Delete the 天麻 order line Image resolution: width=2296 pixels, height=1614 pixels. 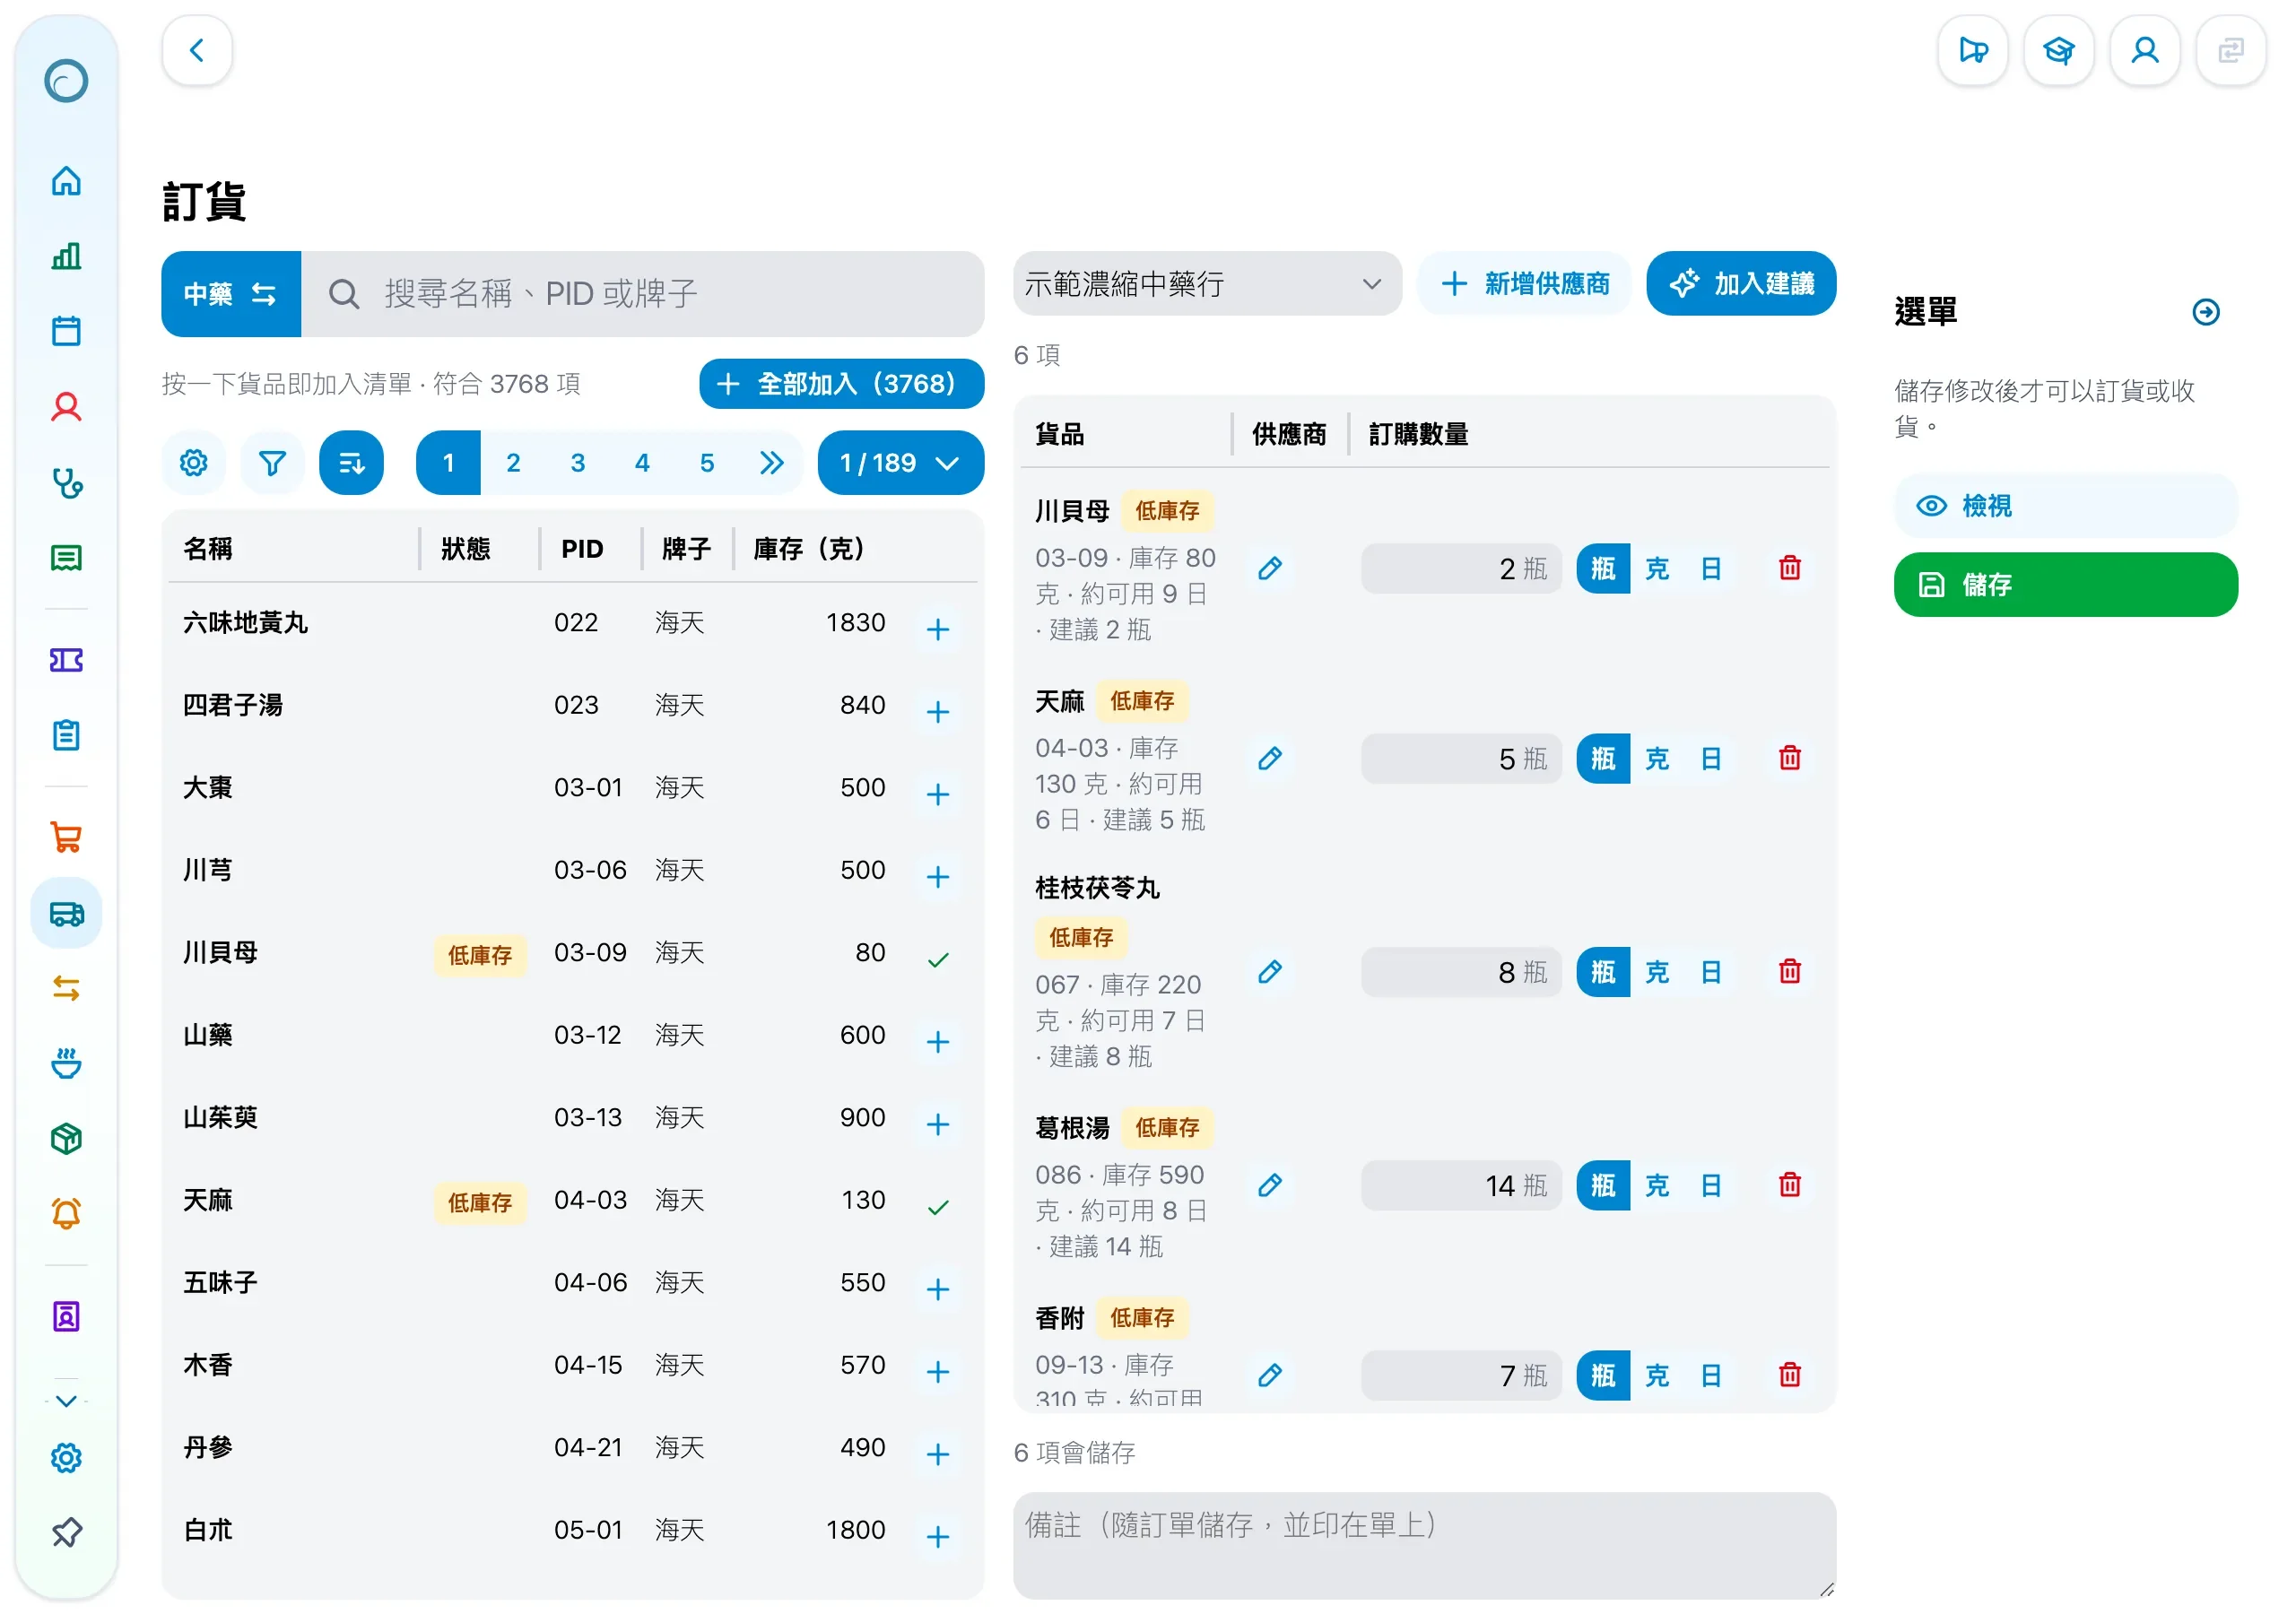[x=1790, y=758]
